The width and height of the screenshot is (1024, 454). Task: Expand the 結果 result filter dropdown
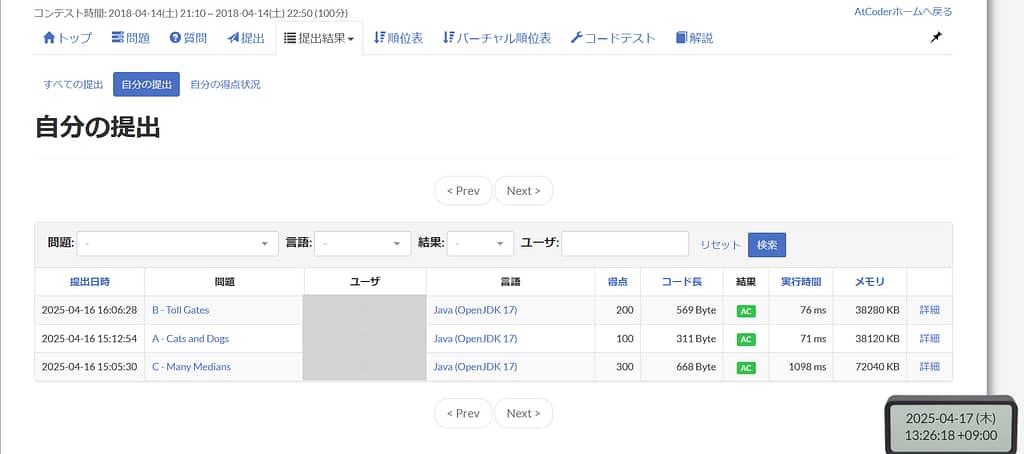[x=480, y=244]
